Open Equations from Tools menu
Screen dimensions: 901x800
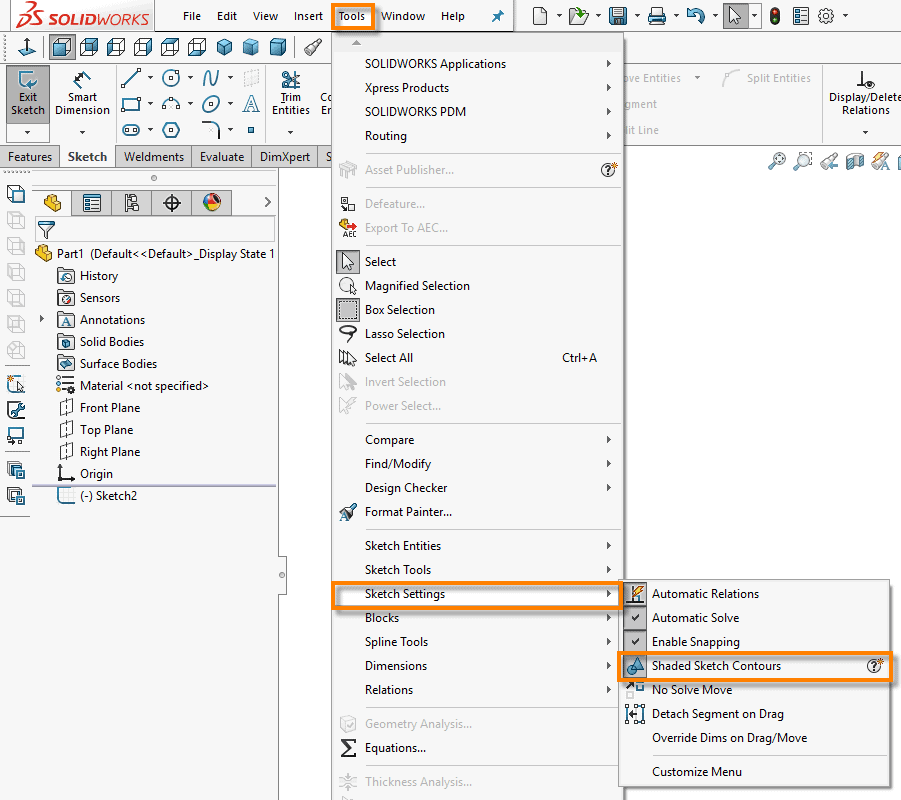coord(395,748)
